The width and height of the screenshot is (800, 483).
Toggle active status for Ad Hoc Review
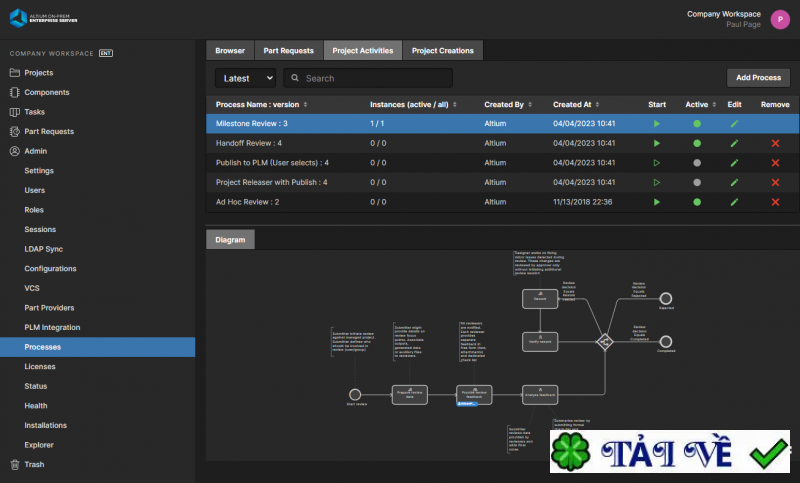pos(696,202)
